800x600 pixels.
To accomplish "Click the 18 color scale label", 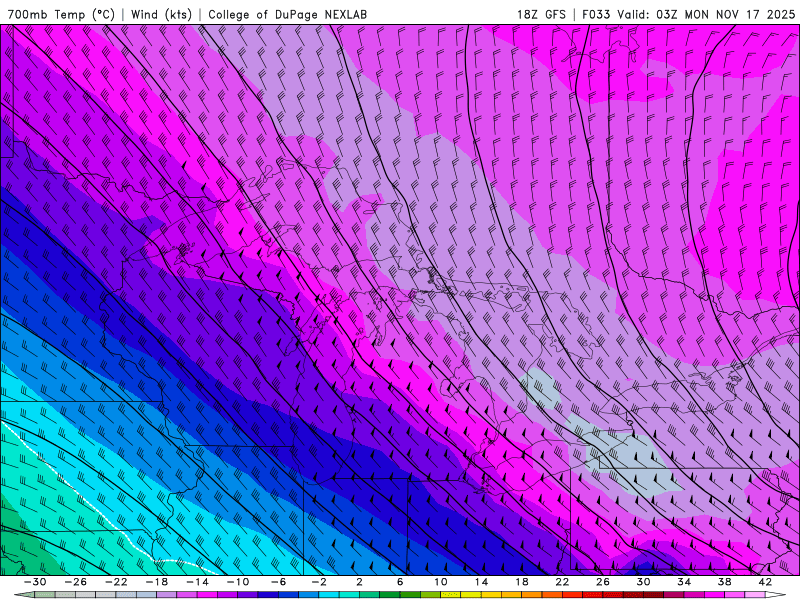I will (x=522, y=582).
